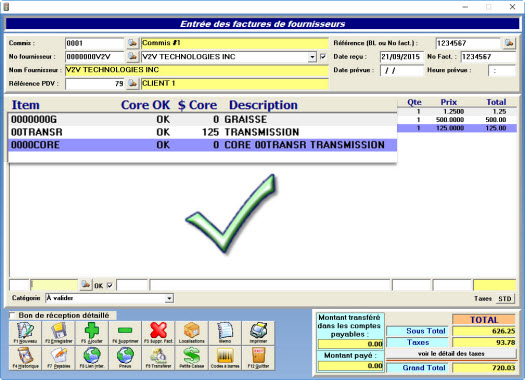The image size is (525, 380).
Task: Toggle Bon de réception détaillé checkbox
Action: click(13, 315)
